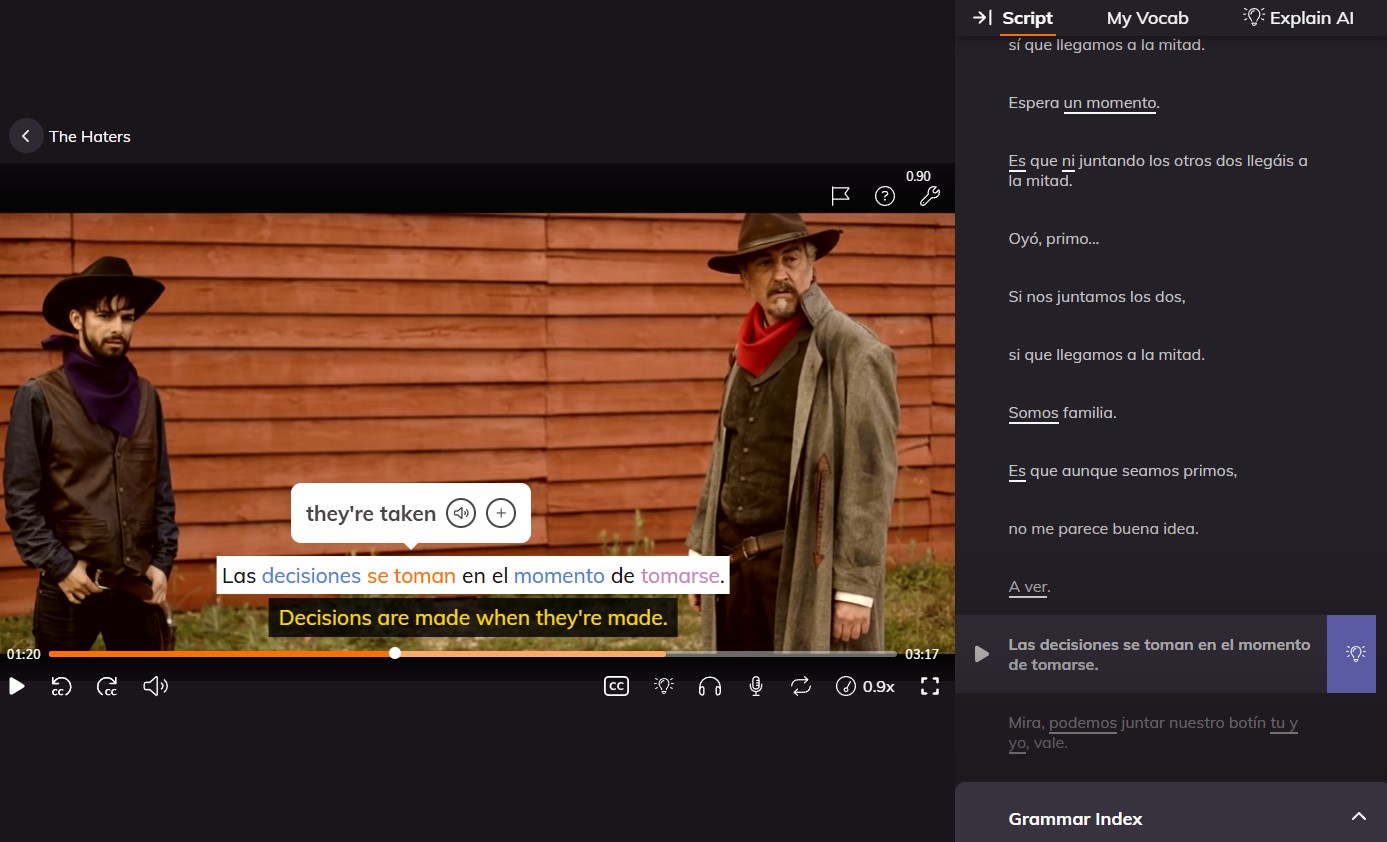Click the word "tomarse" in subtitle
Viewport: 1387px width, 842px height.
pyautogui.click(x=680, y=576)
